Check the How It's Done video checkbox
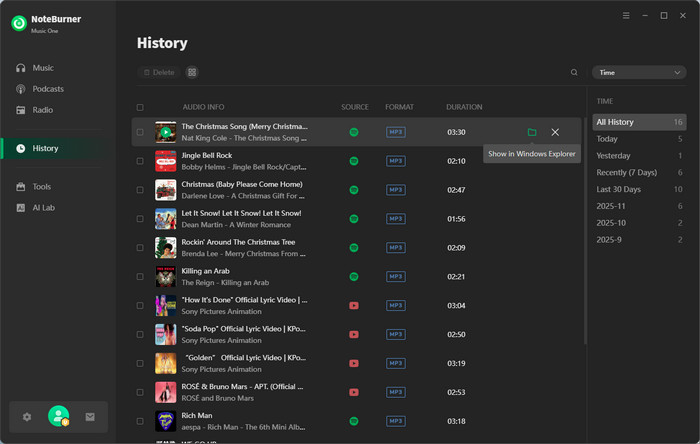Viewport: 700px width, 444px height. [140, 306]
